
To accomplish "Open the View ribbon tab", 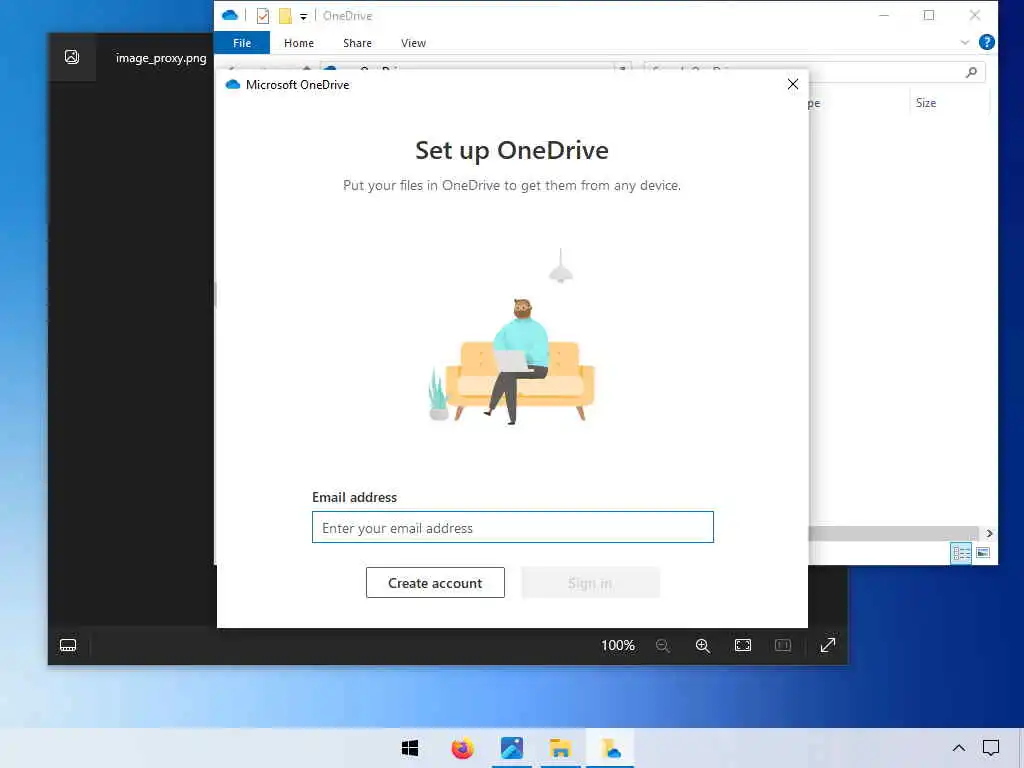I will point(413,43).
